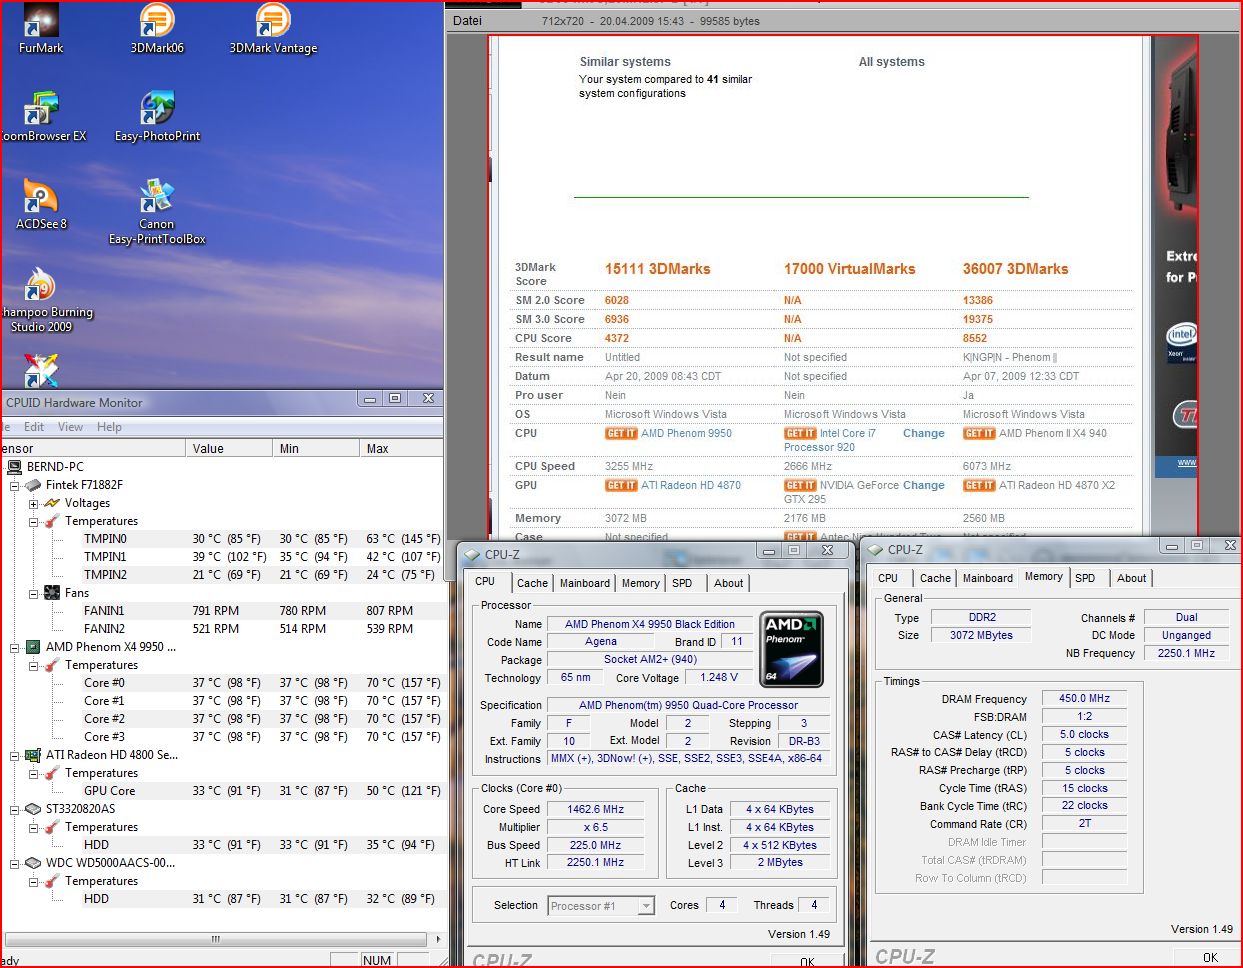Open the Processor #1 selection dropdown
The image size is (1243, 968).
point(646,906)
